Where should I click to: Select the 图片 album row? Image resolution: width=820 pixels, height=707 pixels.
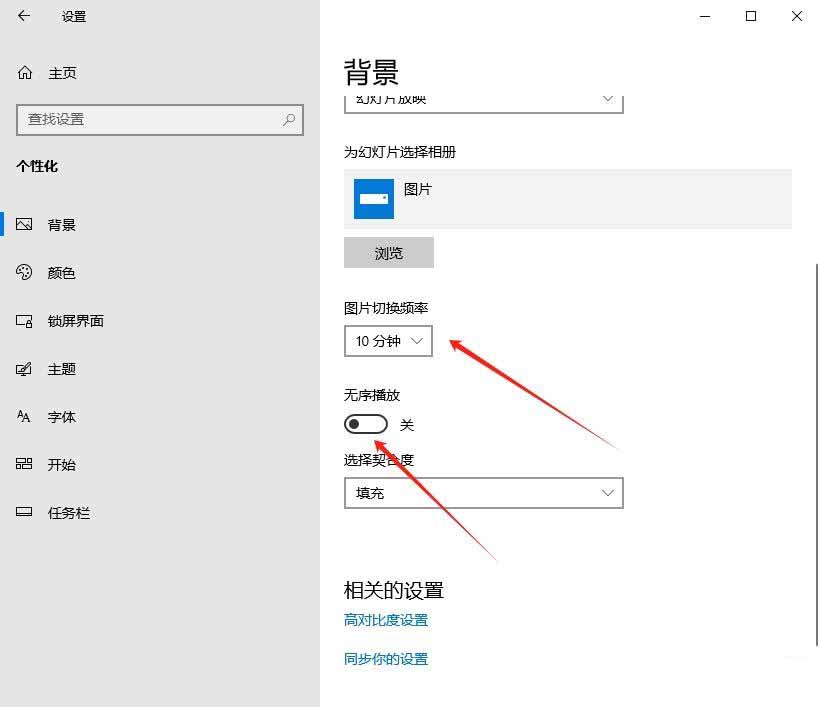tap(568, 199)
